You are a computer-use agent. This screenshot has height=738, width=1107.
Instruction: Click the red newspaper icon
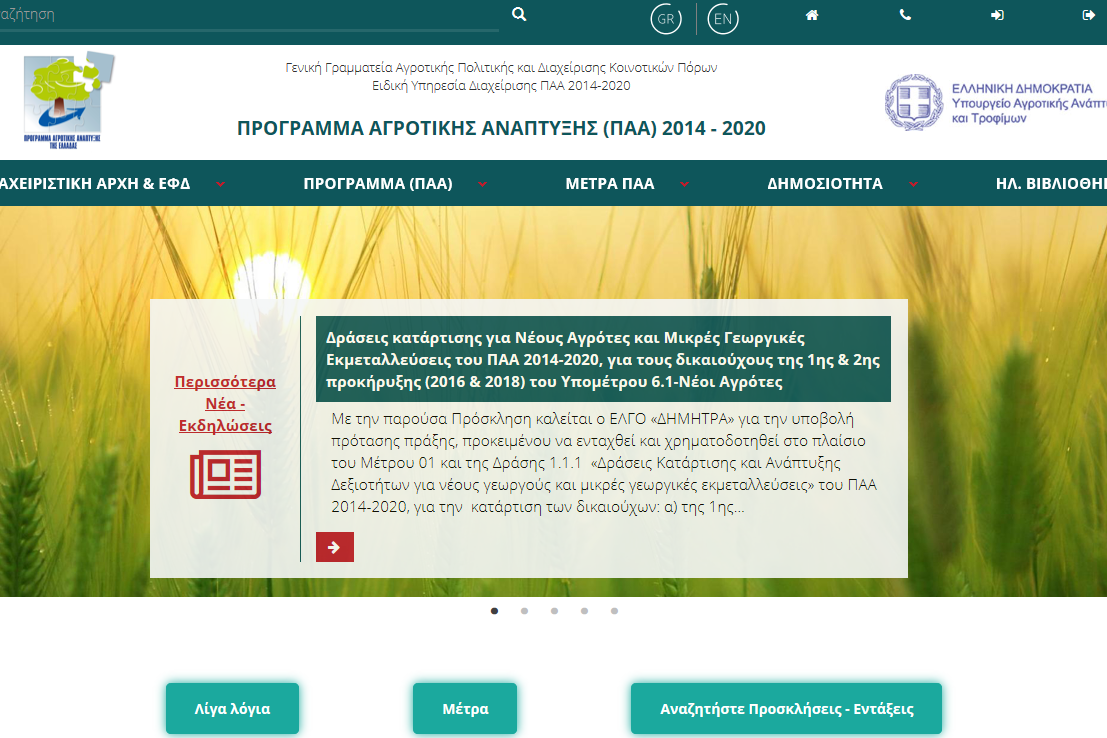pyautogui.click(x=225, y=474)
